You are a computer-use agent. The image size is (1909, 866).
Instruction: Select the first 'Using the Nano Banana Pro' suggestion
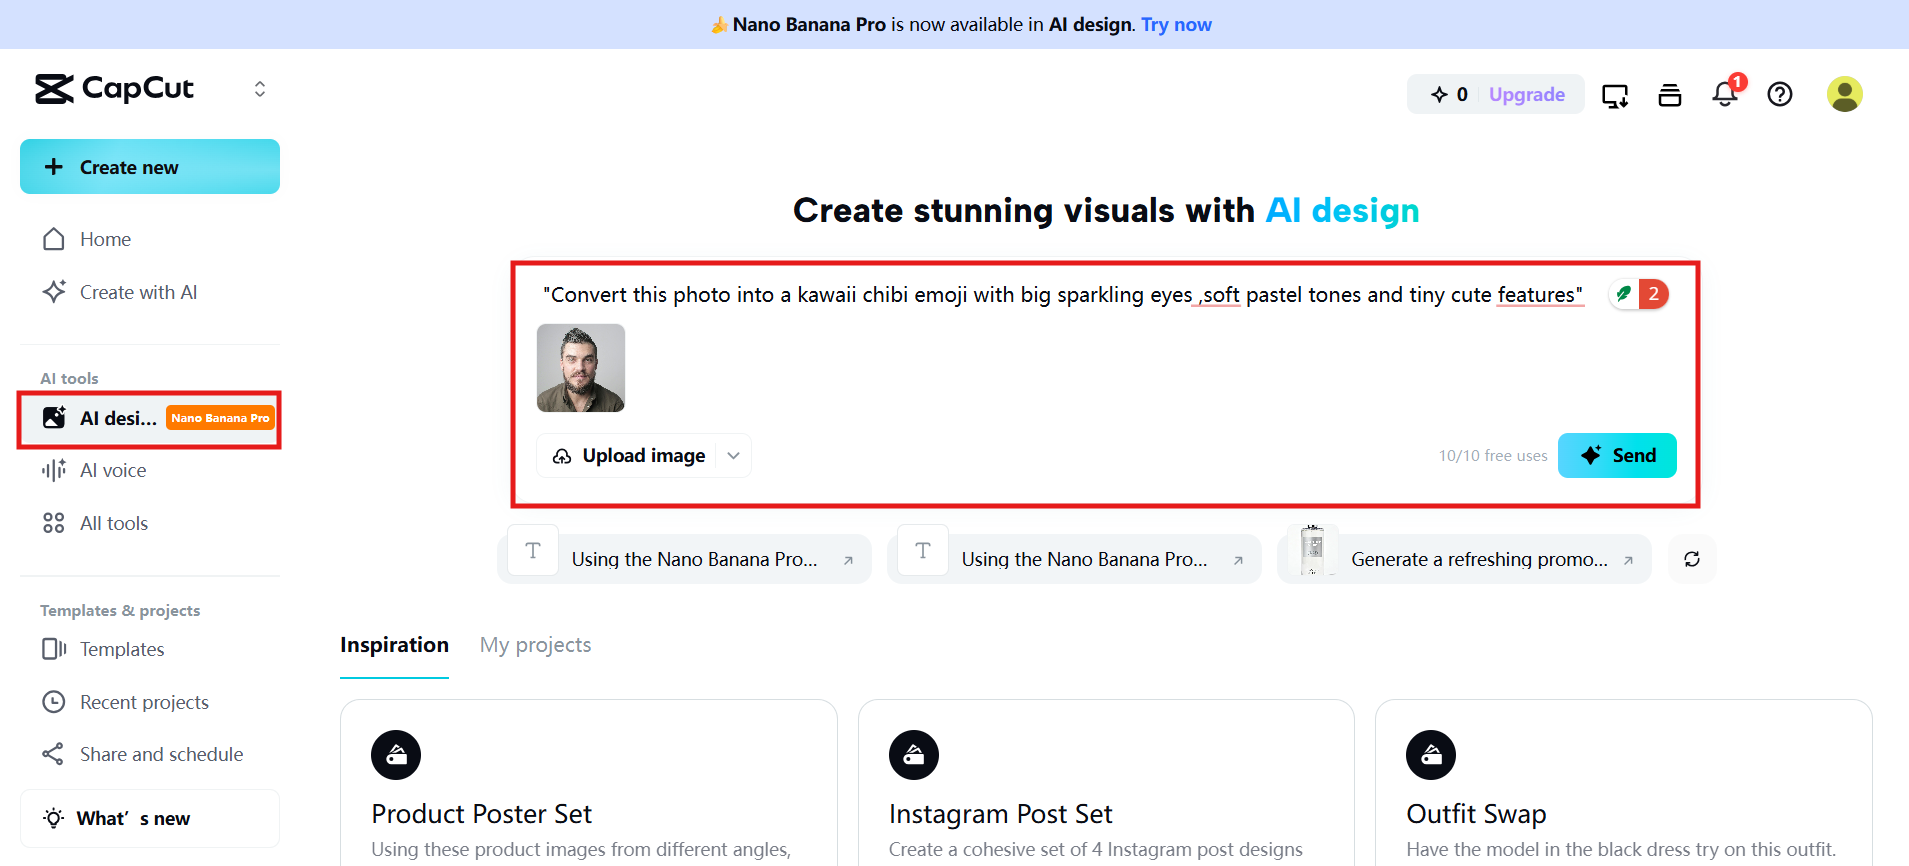click(684, 559)
